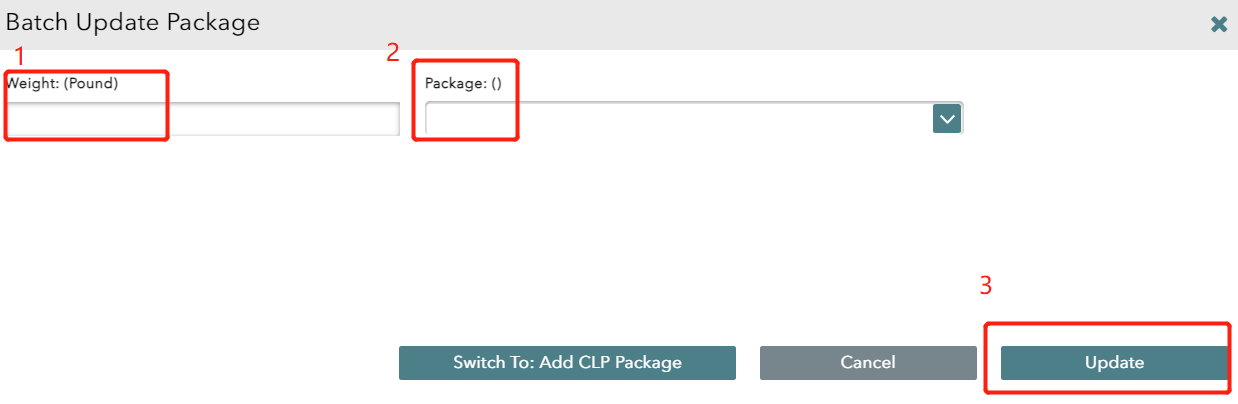Select the teal chevron button beside Package
Viewport: 1238px width, 404px height.
(946, 120)
